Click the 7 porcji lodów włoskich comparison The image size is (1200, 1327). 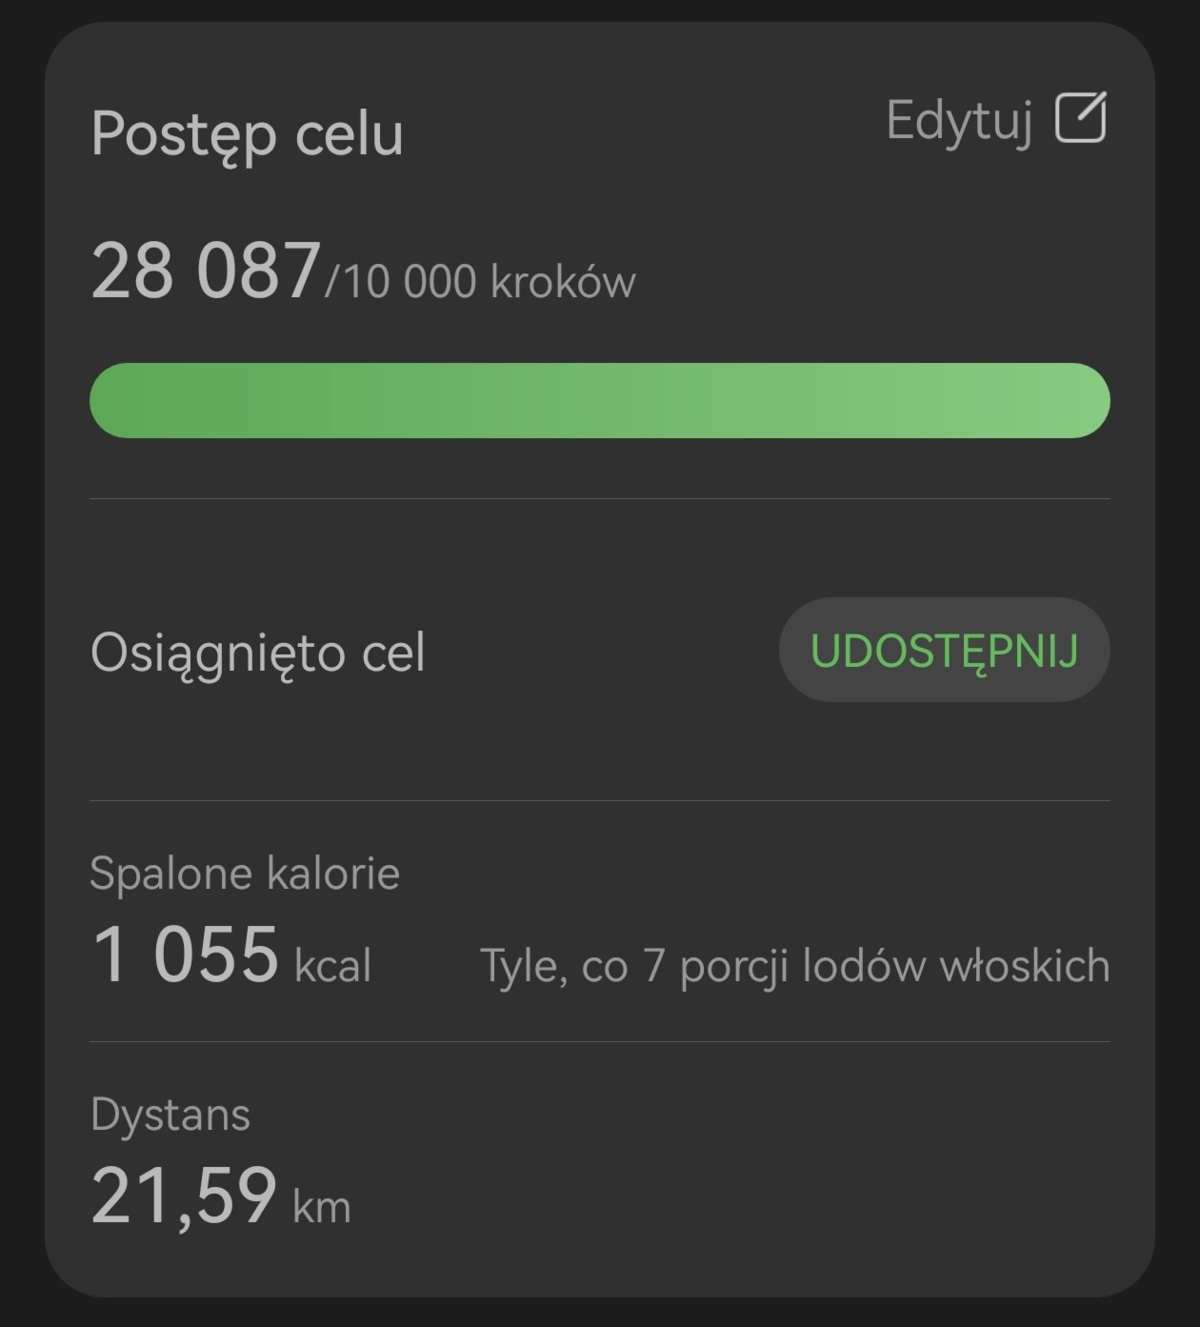click(x=877, y=967)
